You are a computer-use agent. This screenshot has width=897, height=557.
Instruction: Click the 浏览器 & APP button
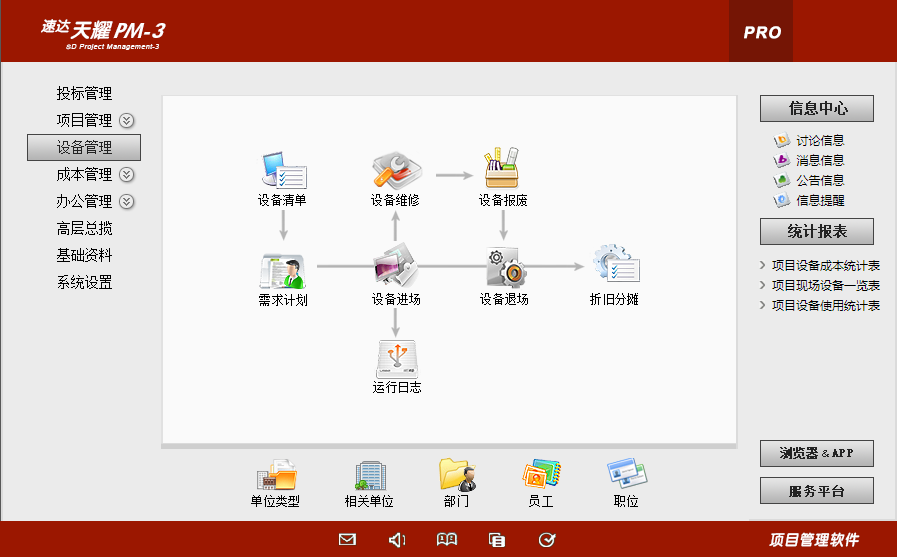click(x=816, y=453)
